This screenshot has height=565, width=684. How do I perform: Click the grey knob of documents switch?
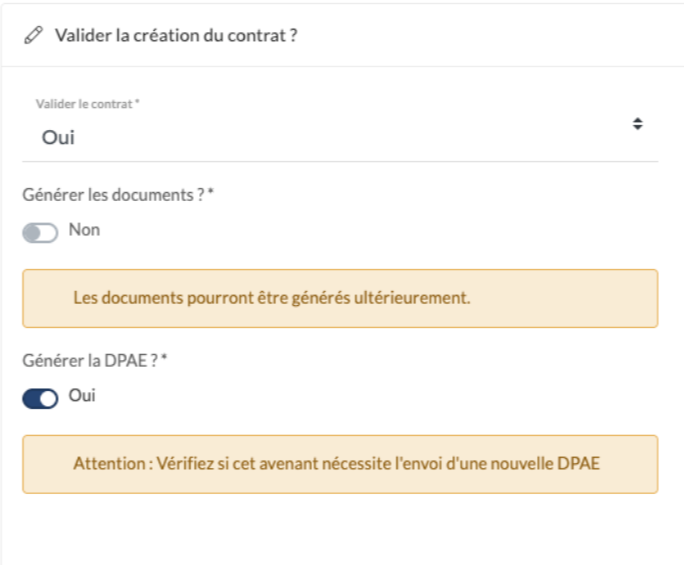[x=32, y=233]
